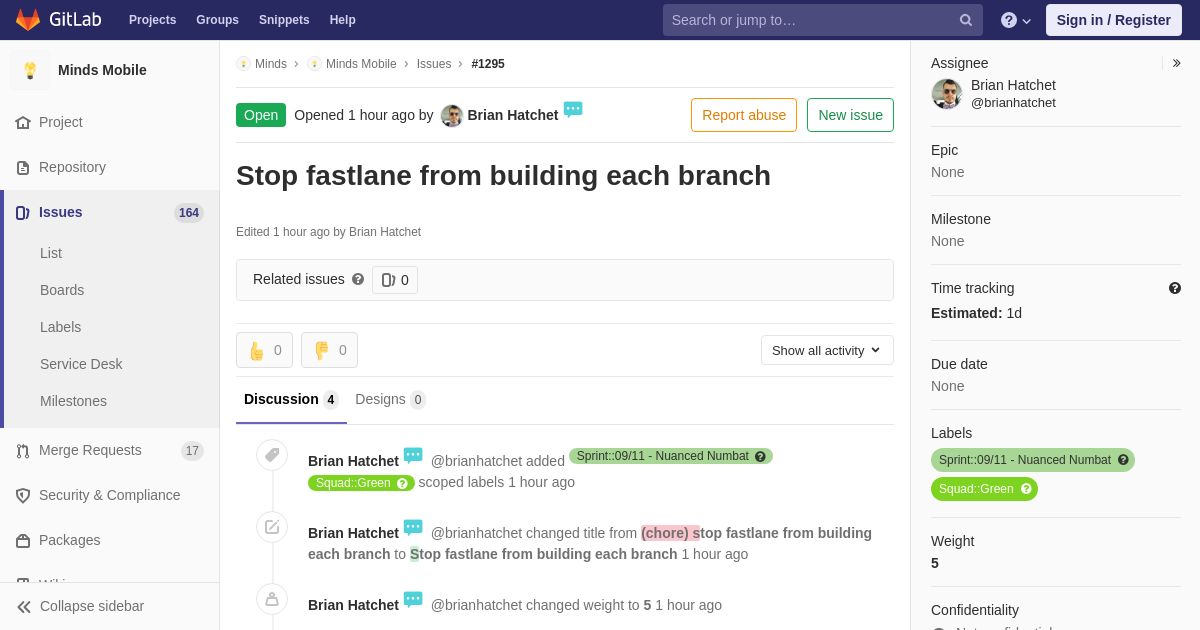1200x630 pixels.
Task: Click the assignee avatar in right sidebar
Action: [946, 94]
